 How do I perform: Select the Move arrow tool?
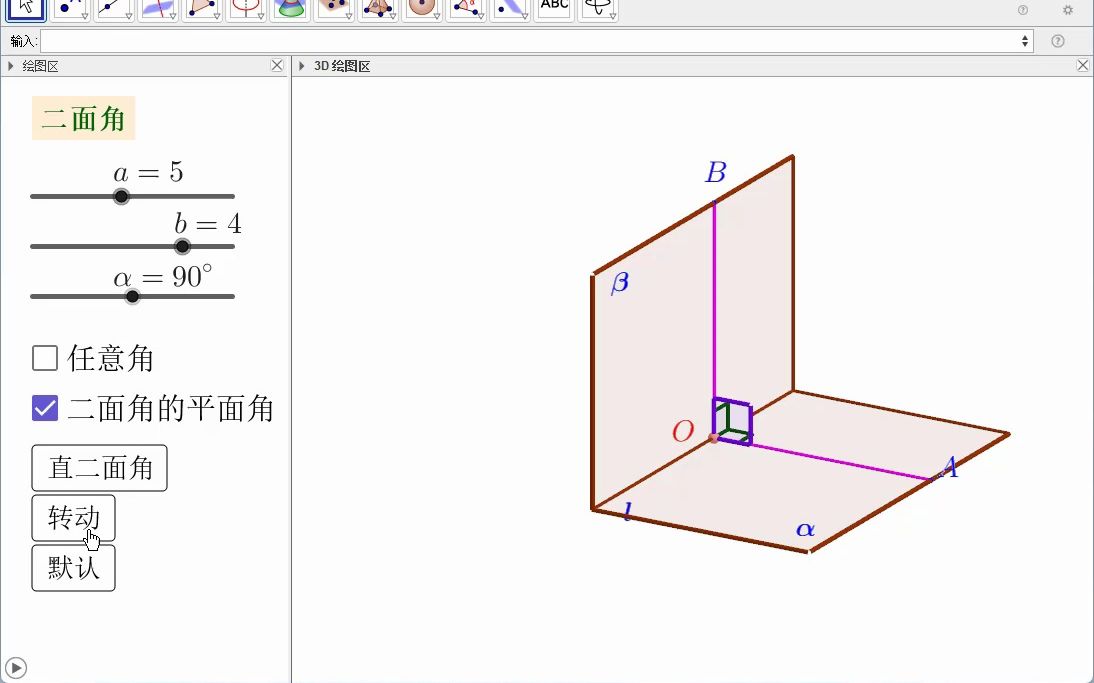26,8
